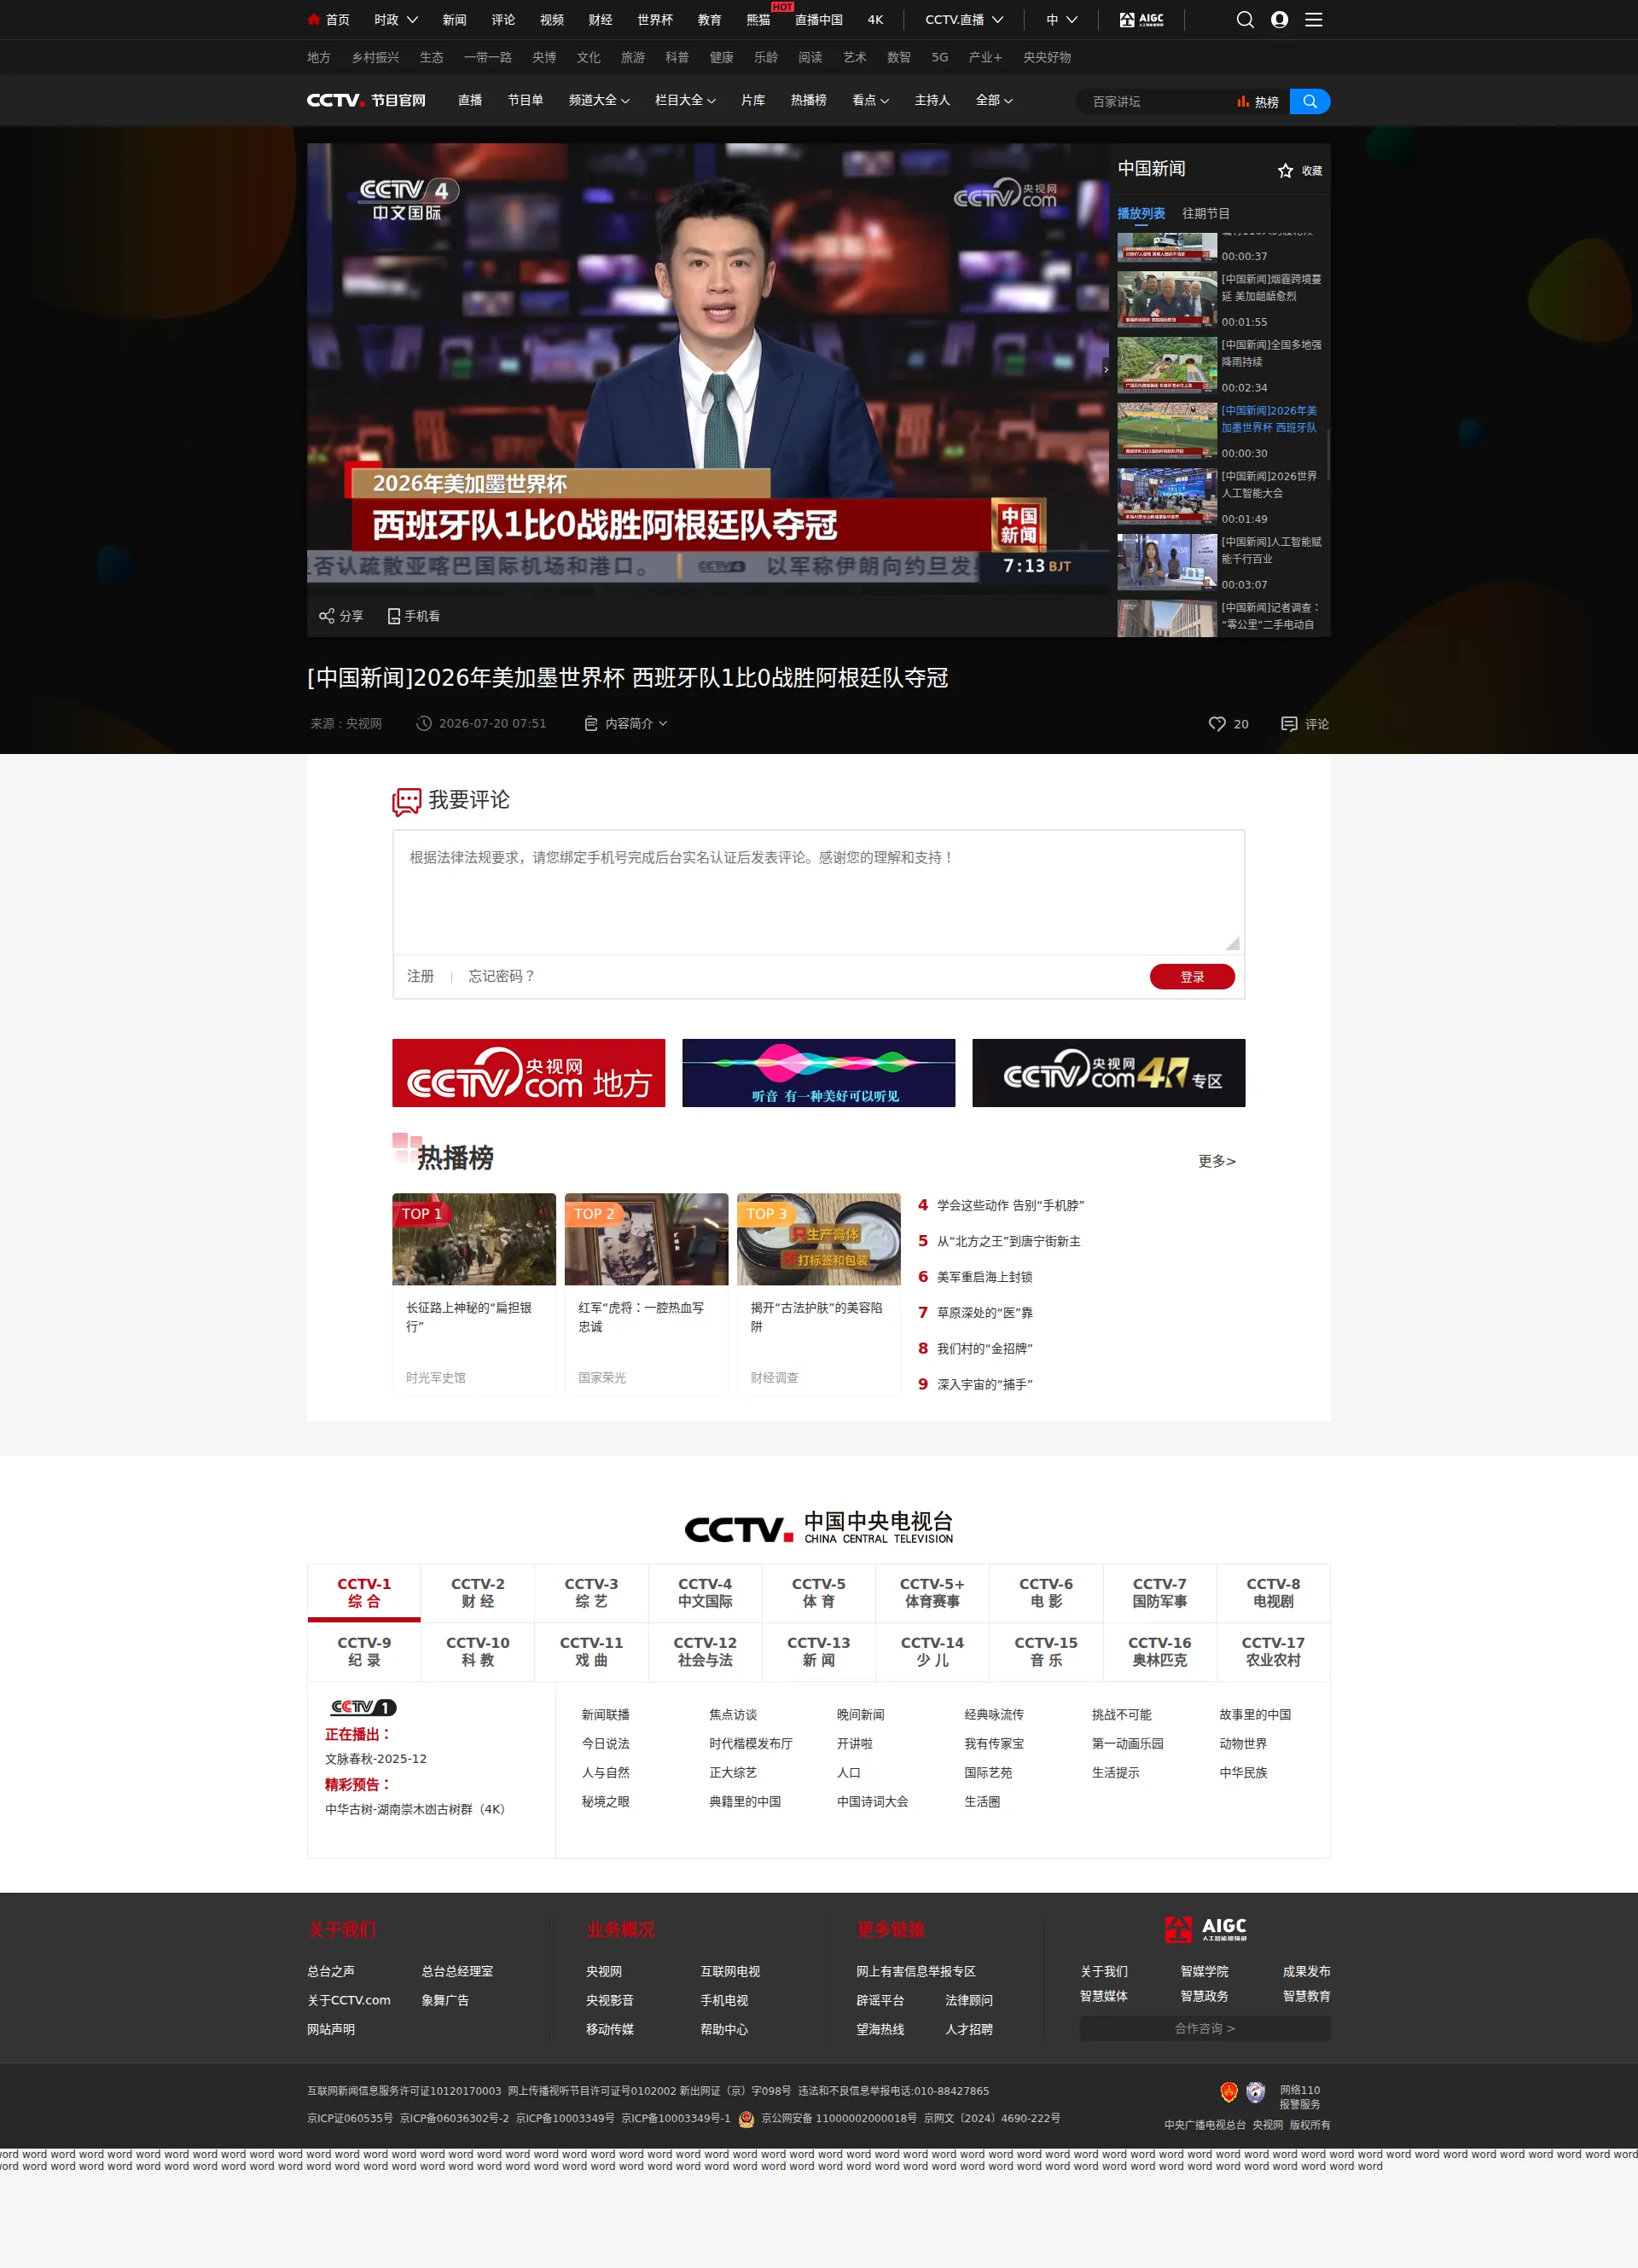Click the red home icon in top navigation
Screen dimensions: 1638x2268
click(x=314, y=19)
